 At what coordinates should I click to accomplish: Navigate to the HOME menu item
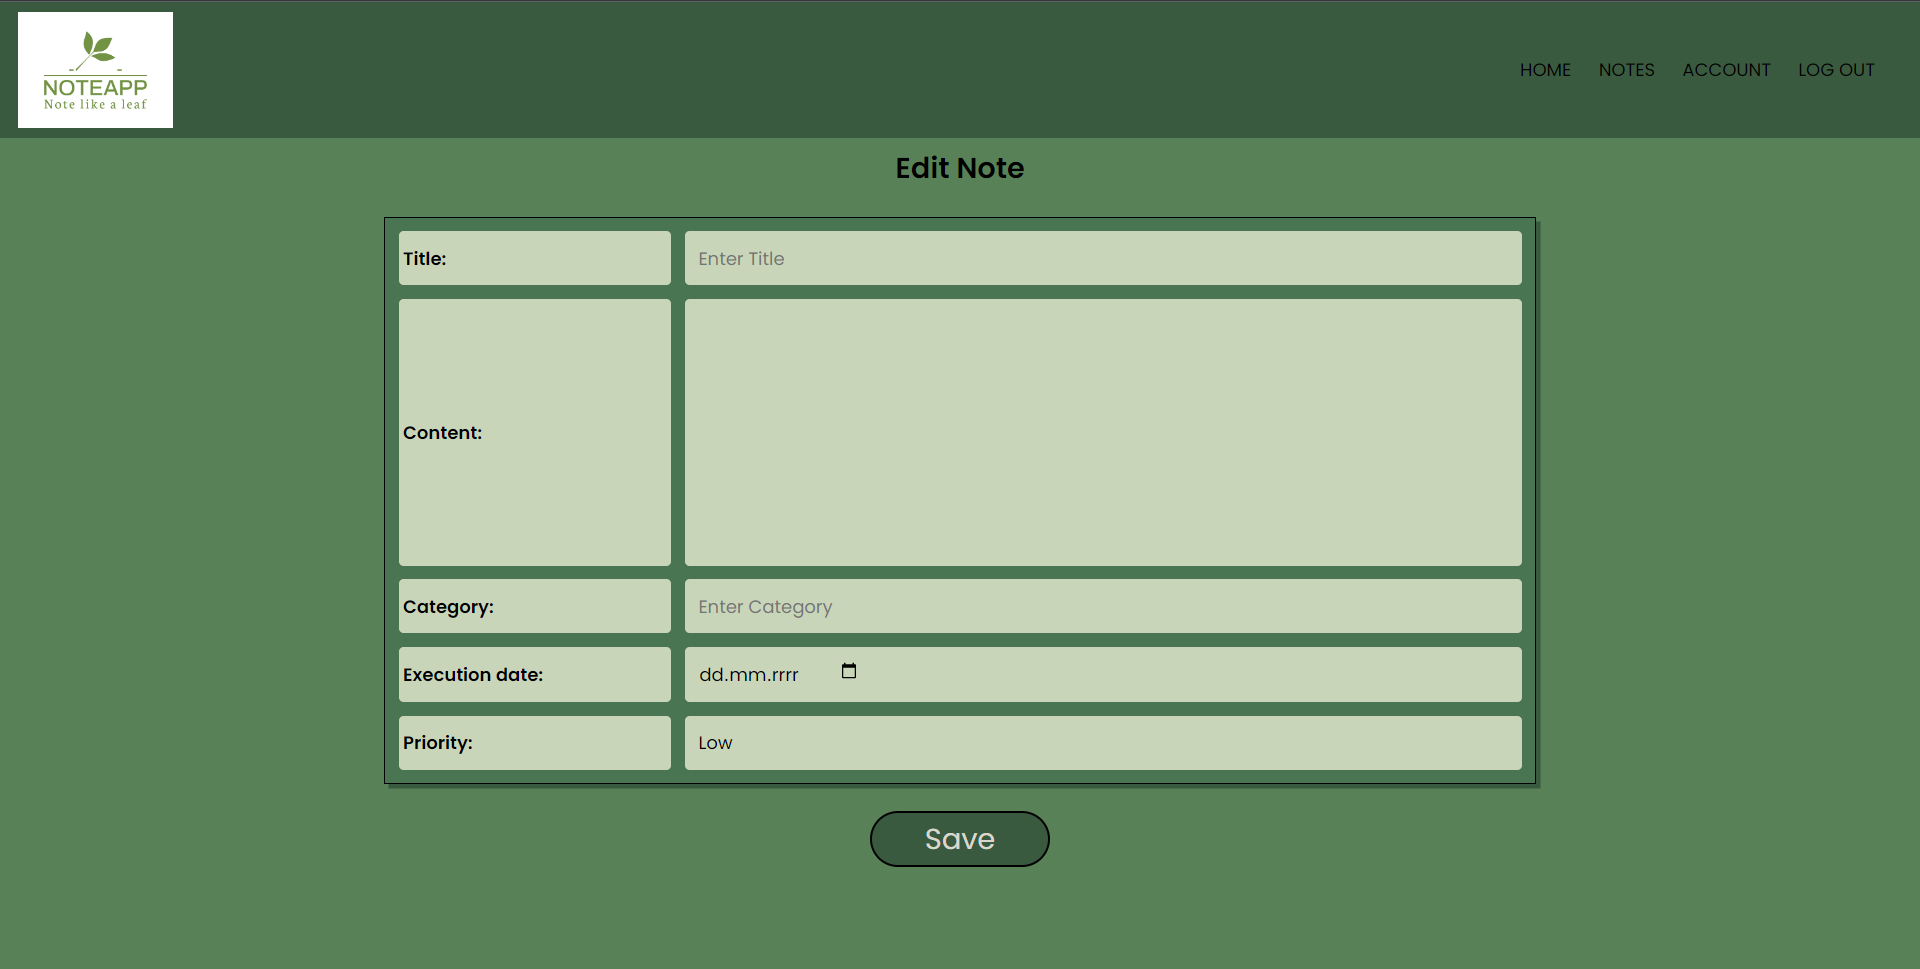coord(1545,70)
